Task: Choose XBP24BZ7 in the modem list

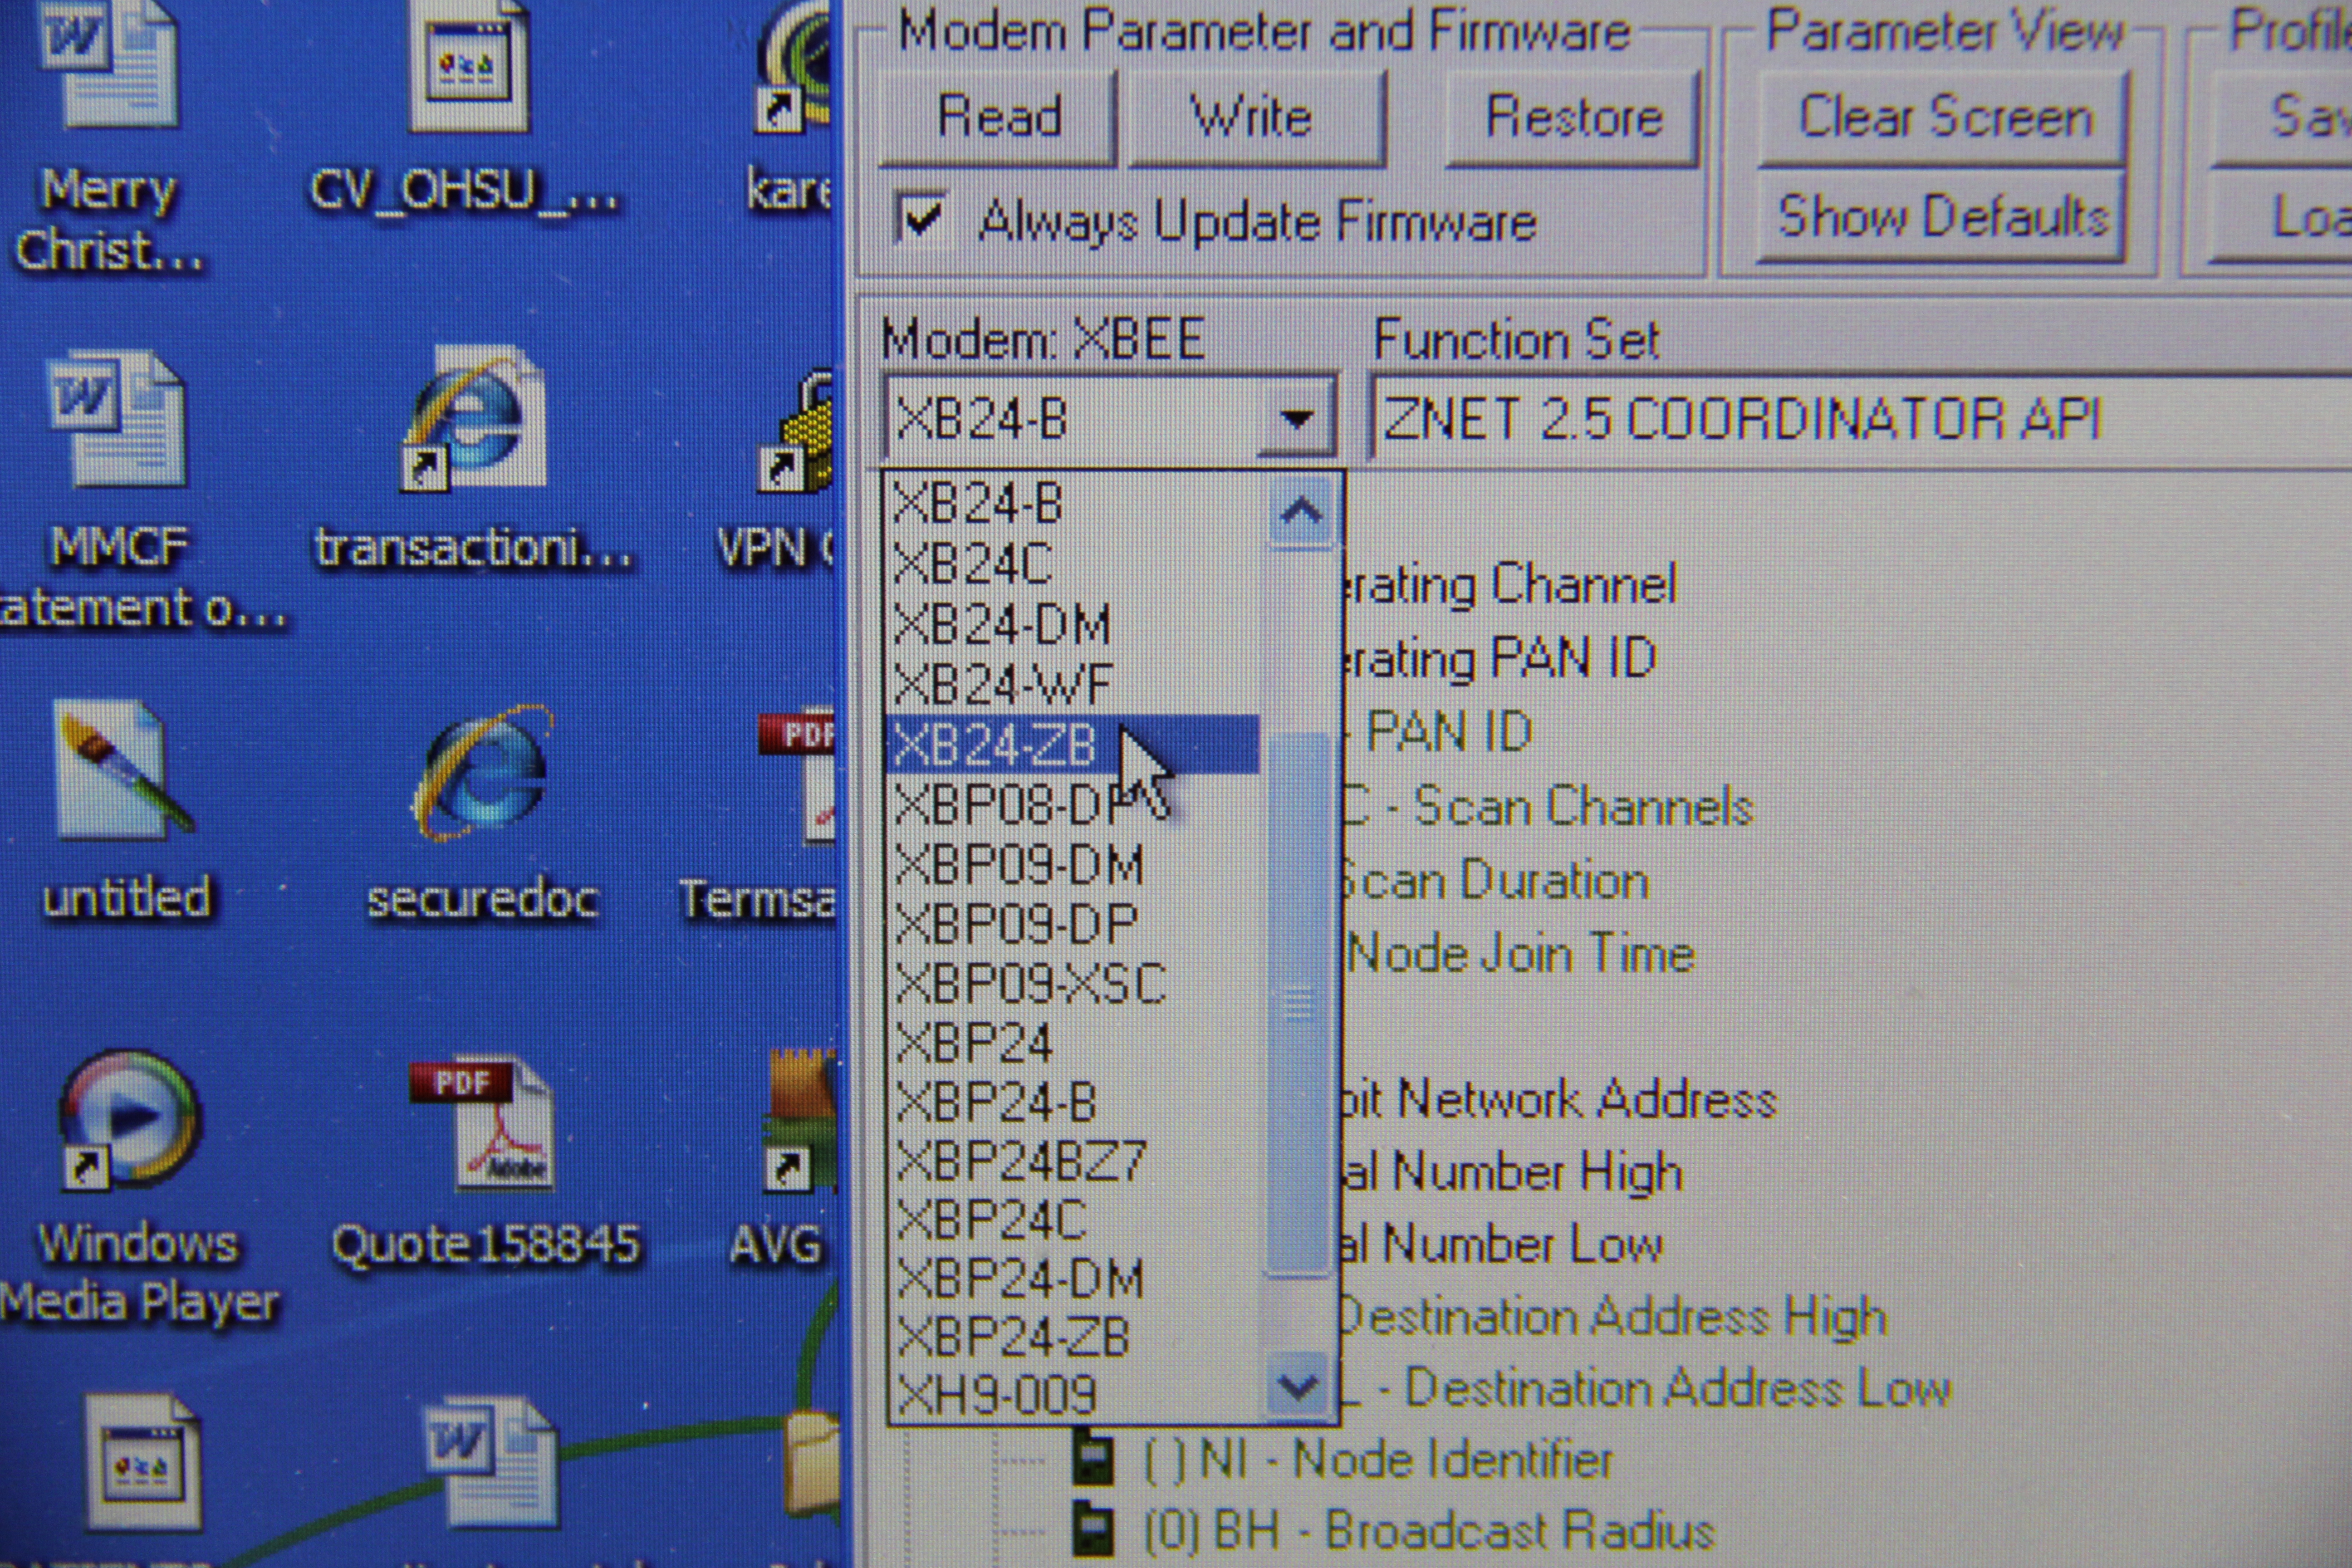Action: [x=1074, y=1162]
